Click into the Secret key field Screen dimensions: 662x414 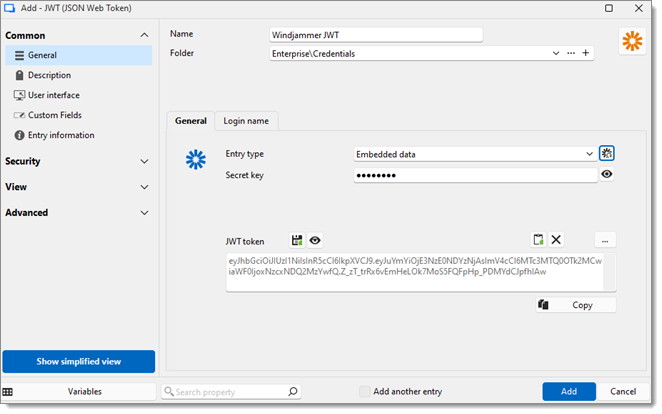point(475,175)
